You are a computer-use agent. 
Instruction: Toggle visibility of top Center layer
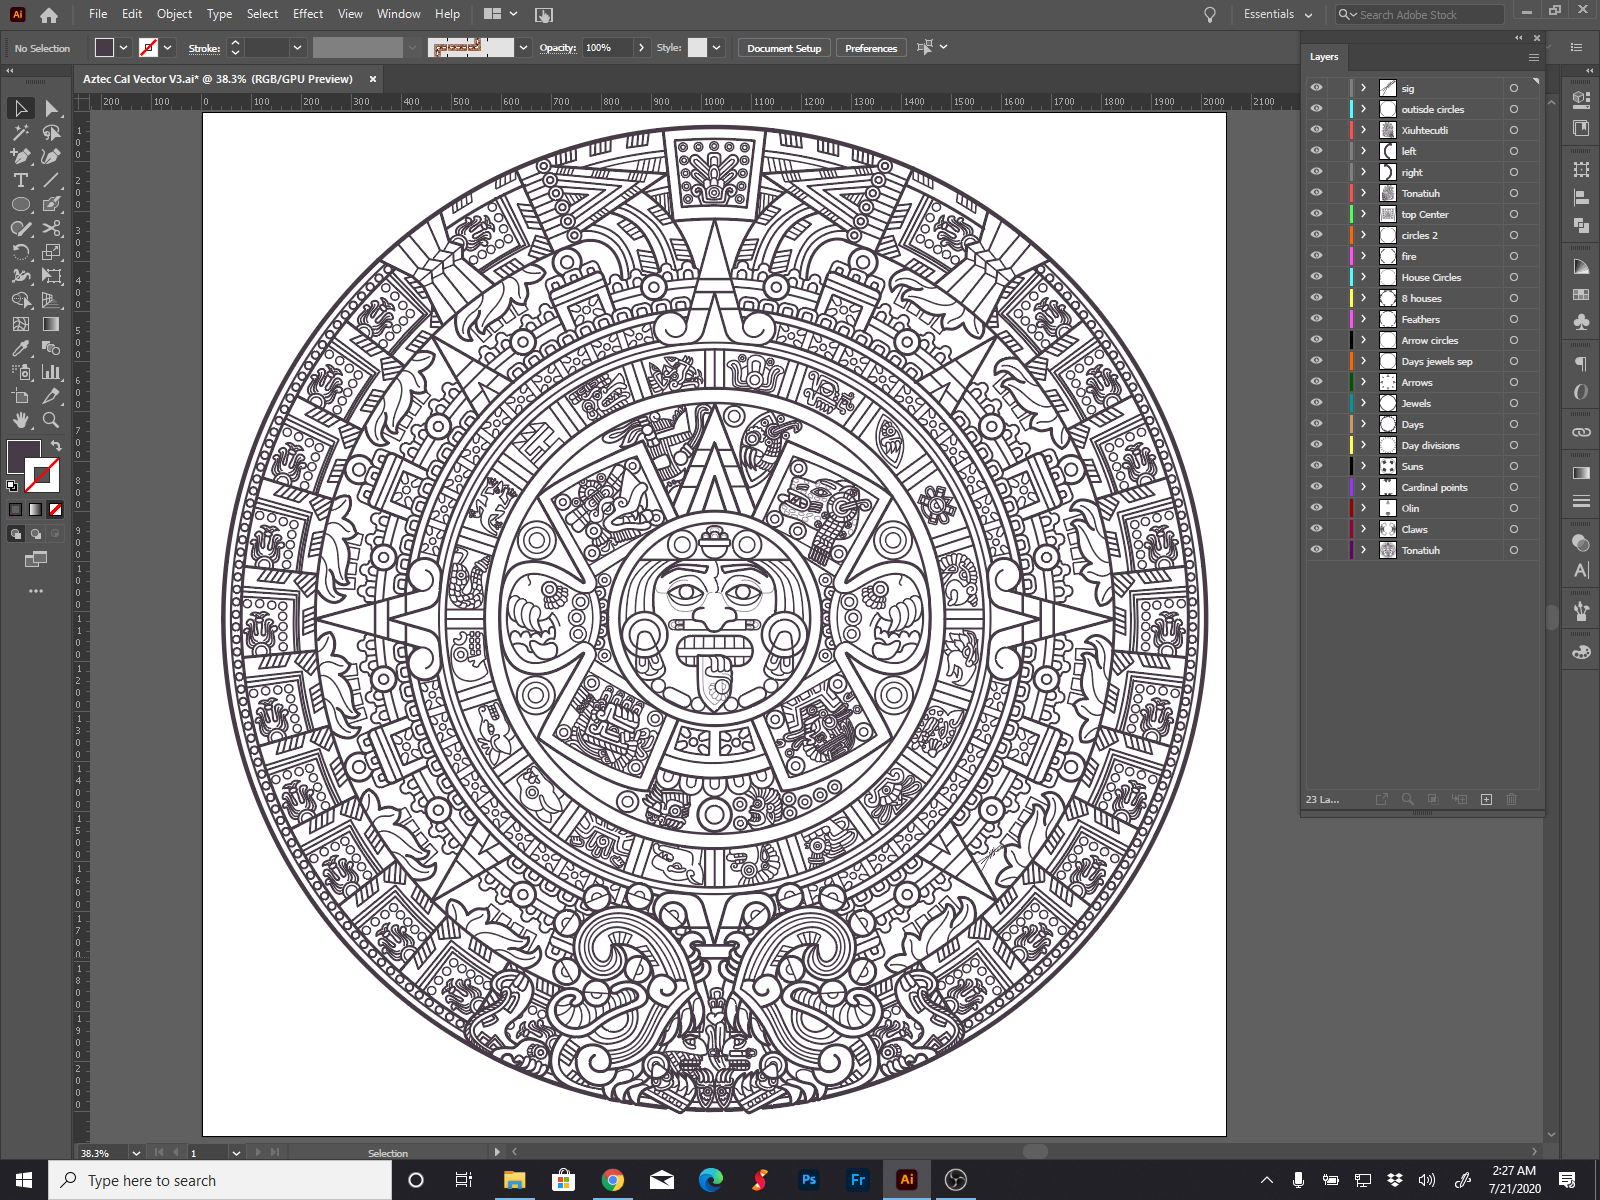pyautogui.click(x=1317, y=214)
